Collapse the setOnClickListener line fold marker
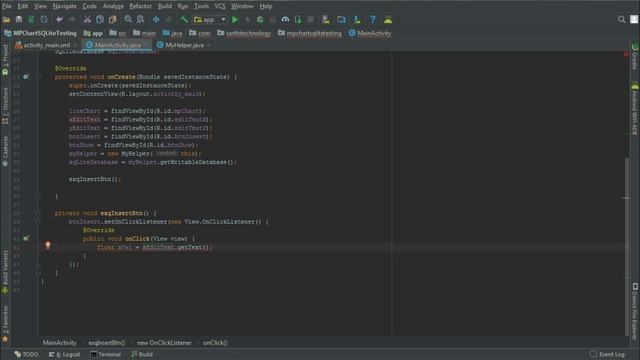The width and height of the screenshot is (640, 360). click(x=38, y=222)
